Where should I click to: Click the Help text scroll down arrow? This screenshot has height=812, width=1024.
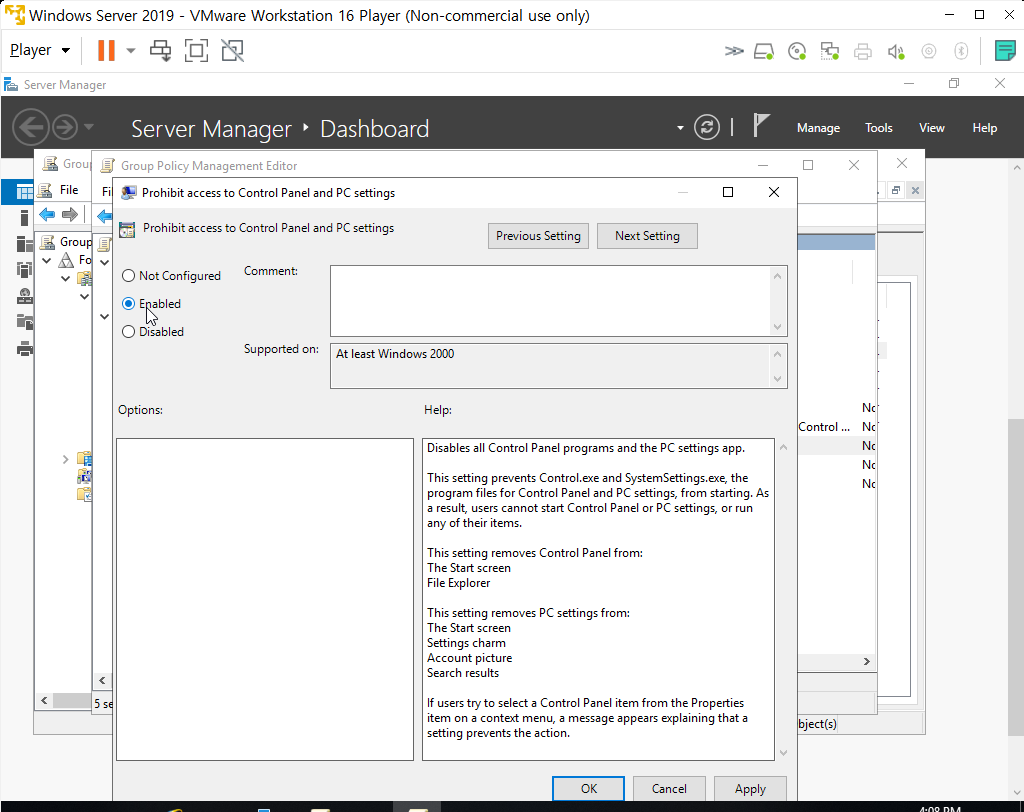pos(784,753)
